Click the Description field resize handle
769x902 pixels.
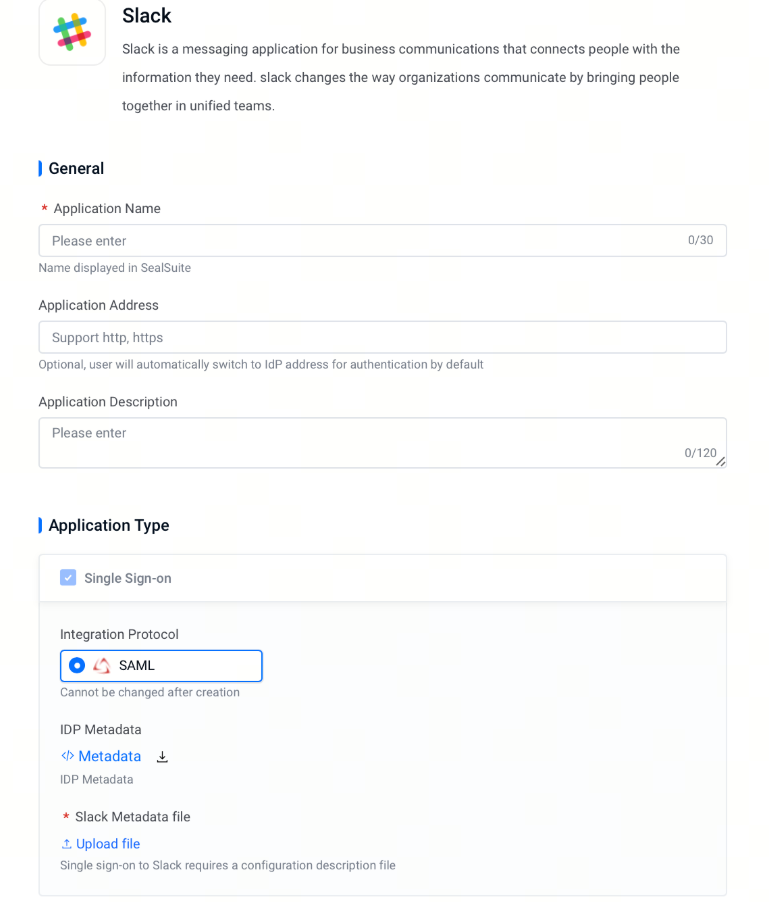(721, 461)
